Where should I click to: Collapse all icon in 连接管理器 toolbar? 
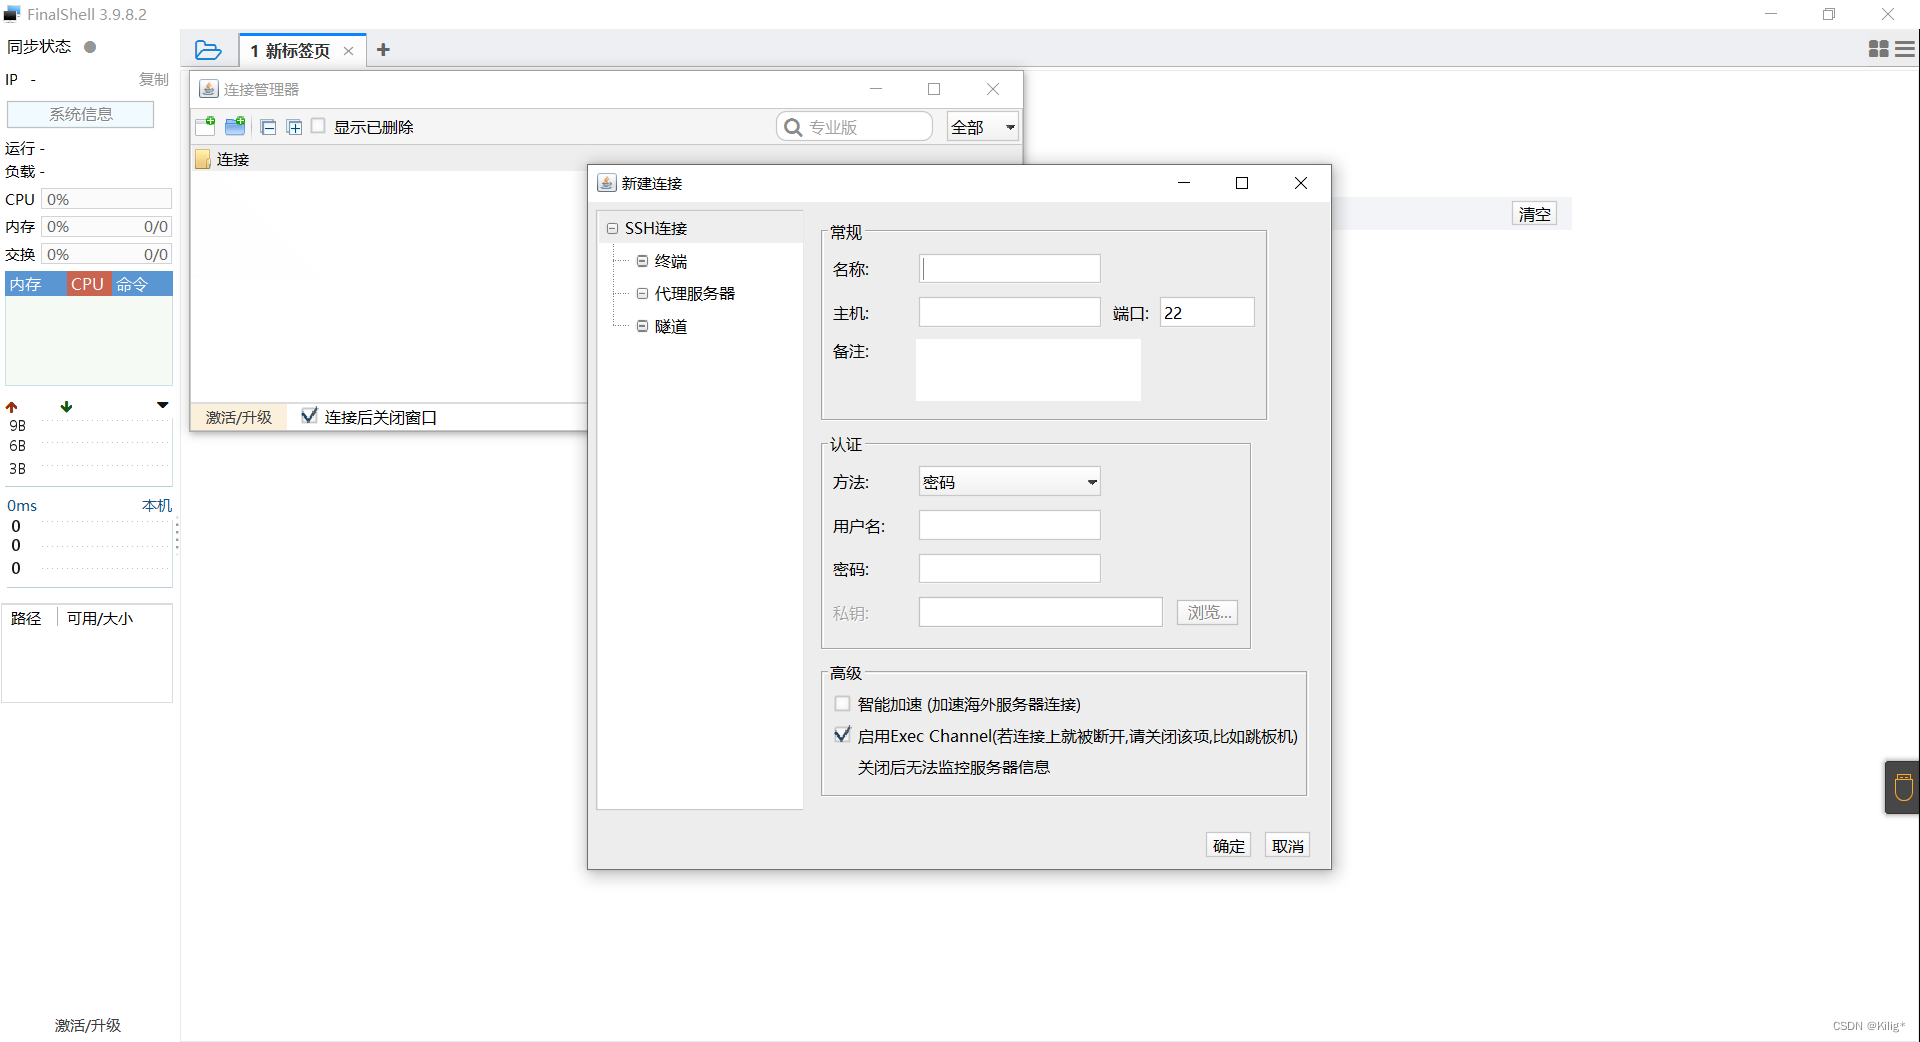tap(268, 127)
